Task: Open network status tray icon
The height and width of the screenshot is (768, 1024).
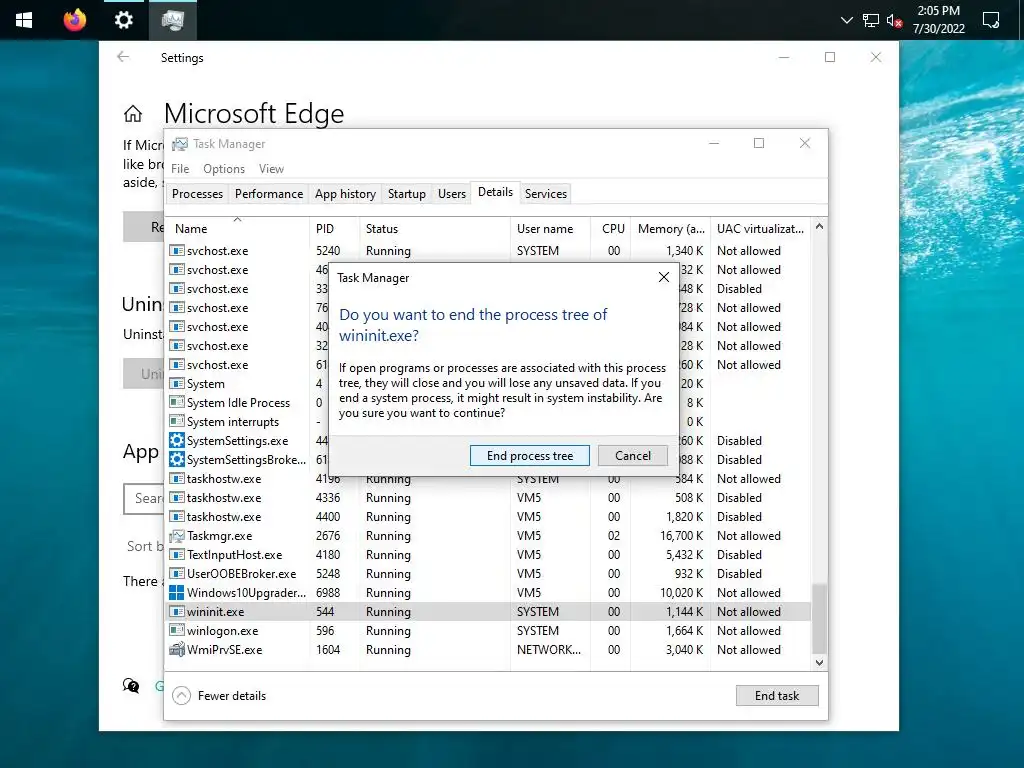Action: [x=871, y=20]
